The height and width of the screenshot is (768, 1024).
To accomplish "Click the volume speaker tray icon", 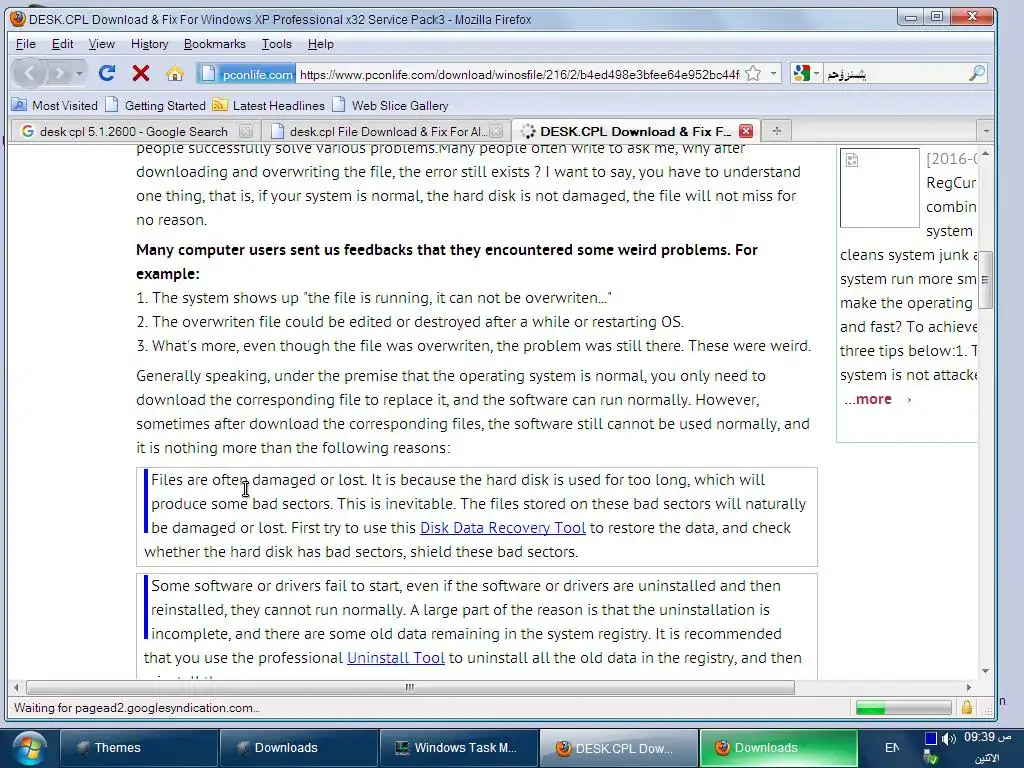I will coord(948,739).
